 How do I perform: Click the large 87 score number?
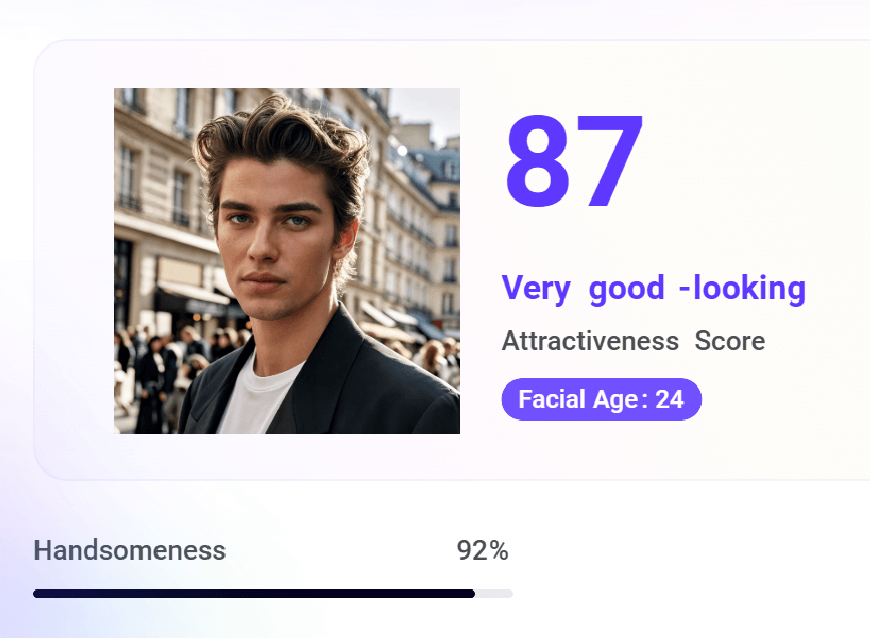click(x=574, y=162)
